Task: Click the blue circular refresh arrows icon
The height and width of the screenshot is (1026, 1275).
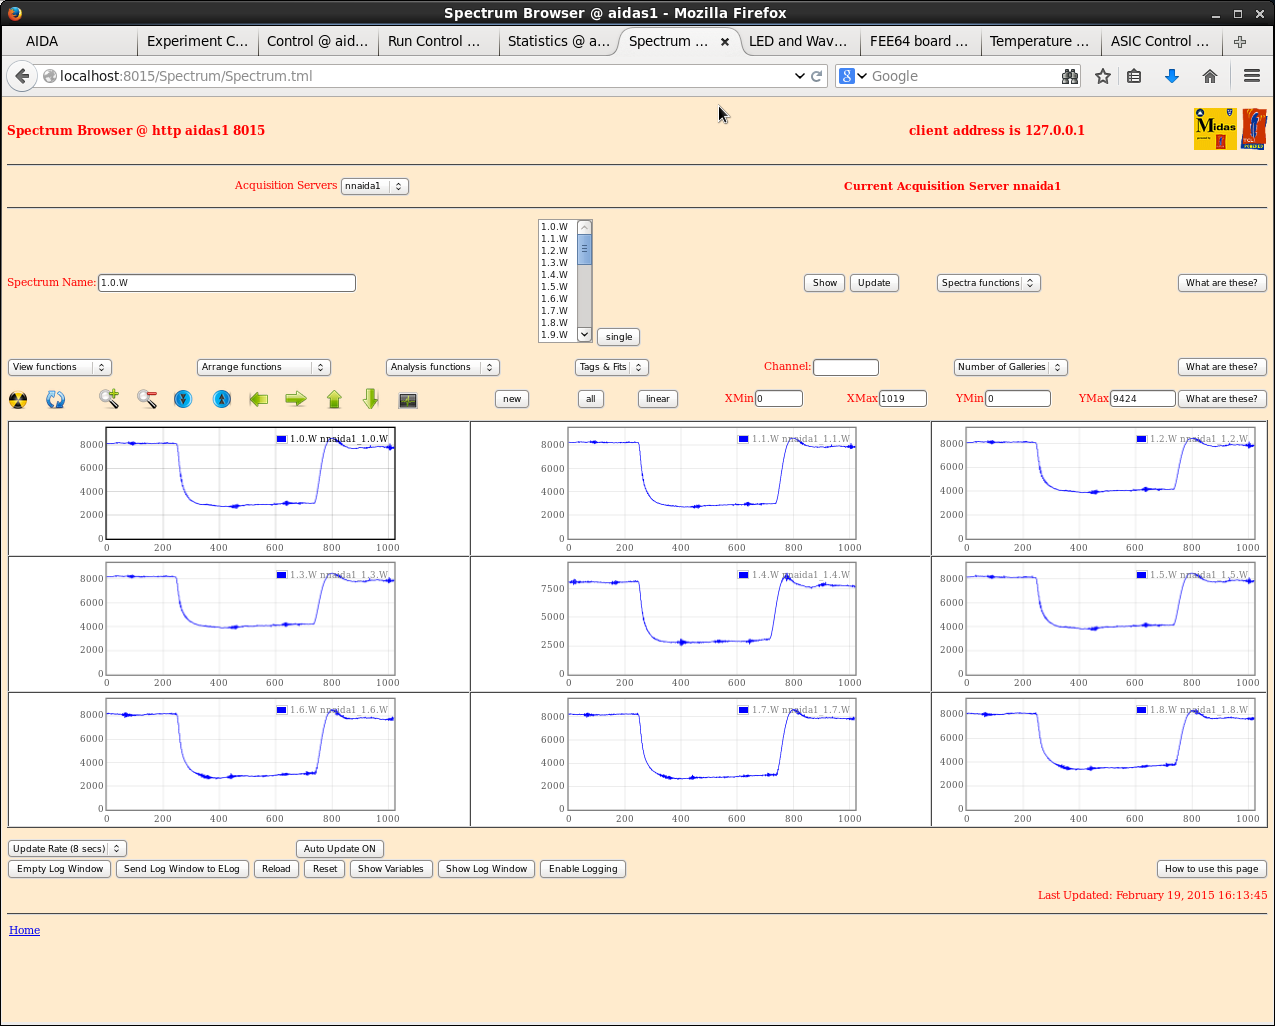Action: click(56, 400)
